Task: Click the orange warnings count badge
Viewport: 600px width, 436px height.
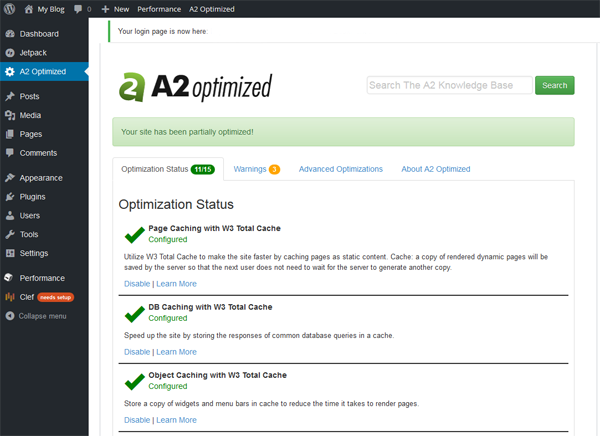Action: [x=274, y=169]
